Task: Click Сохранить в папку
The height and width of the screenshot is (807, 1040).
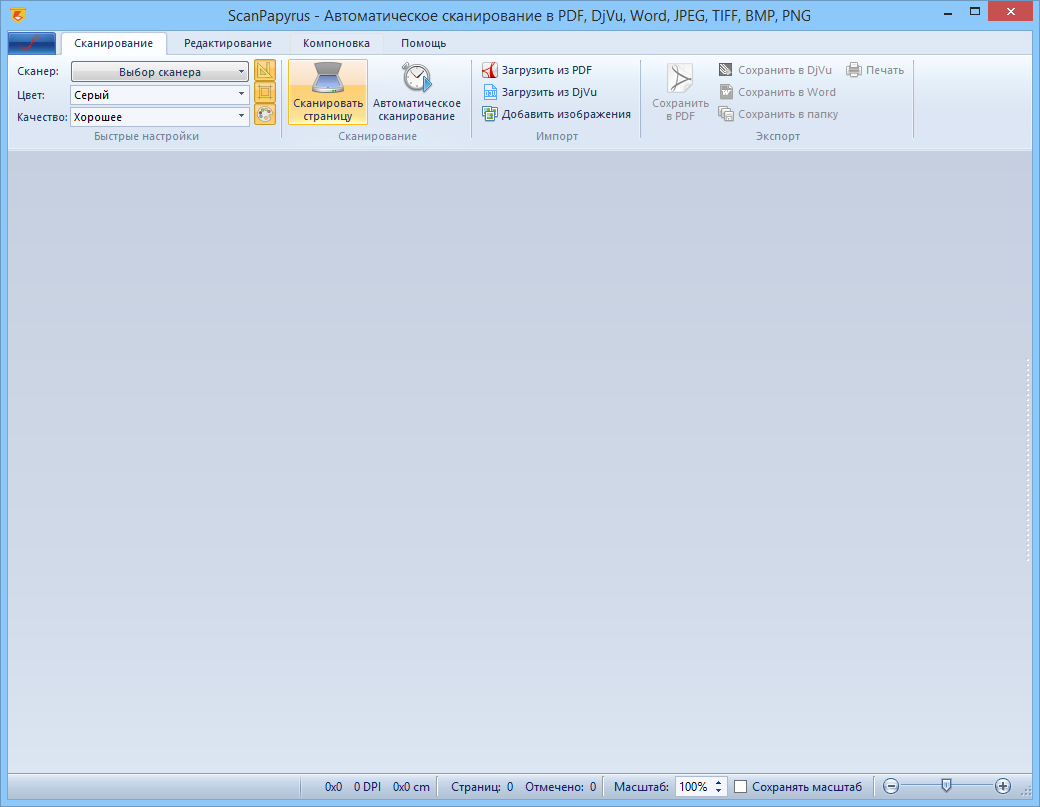Action: tap(778, 114)
